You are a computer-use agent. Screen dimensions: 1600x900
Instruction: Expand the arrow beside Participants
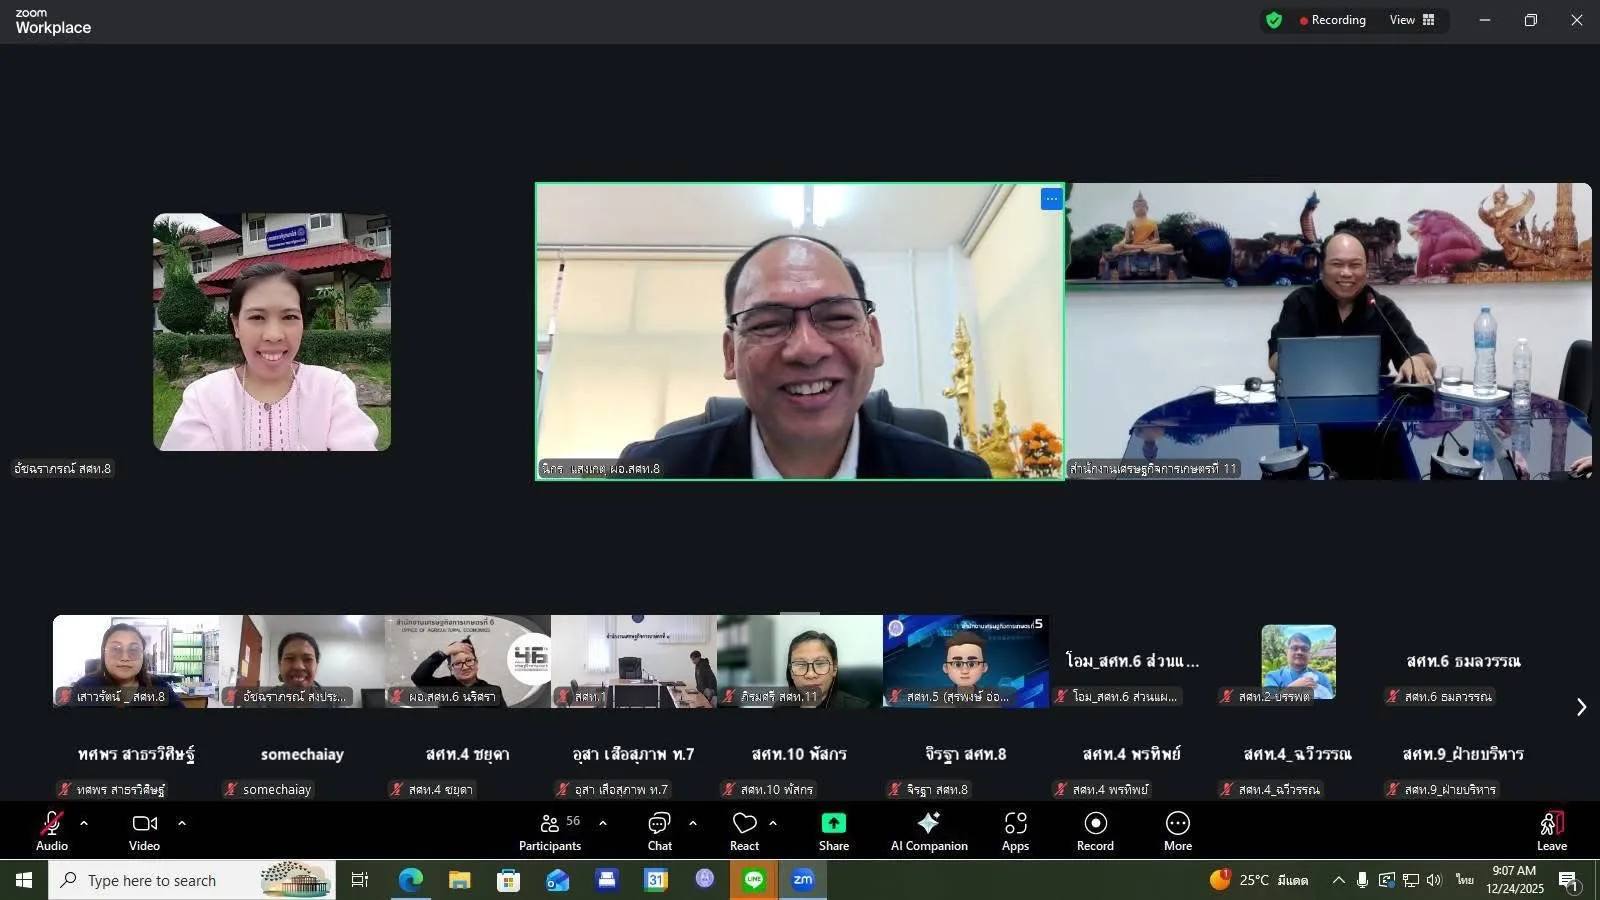603,823
